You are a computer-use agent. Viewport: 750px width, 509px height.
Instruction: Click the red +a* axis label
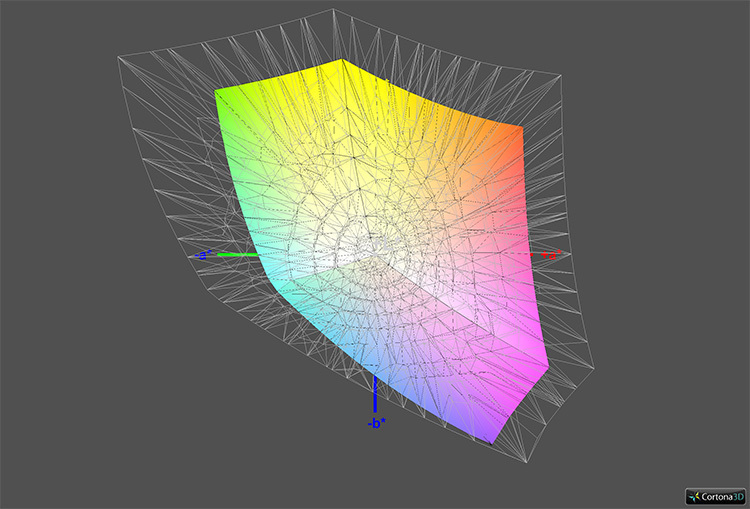pyautogui.click(x=547, y=256)
